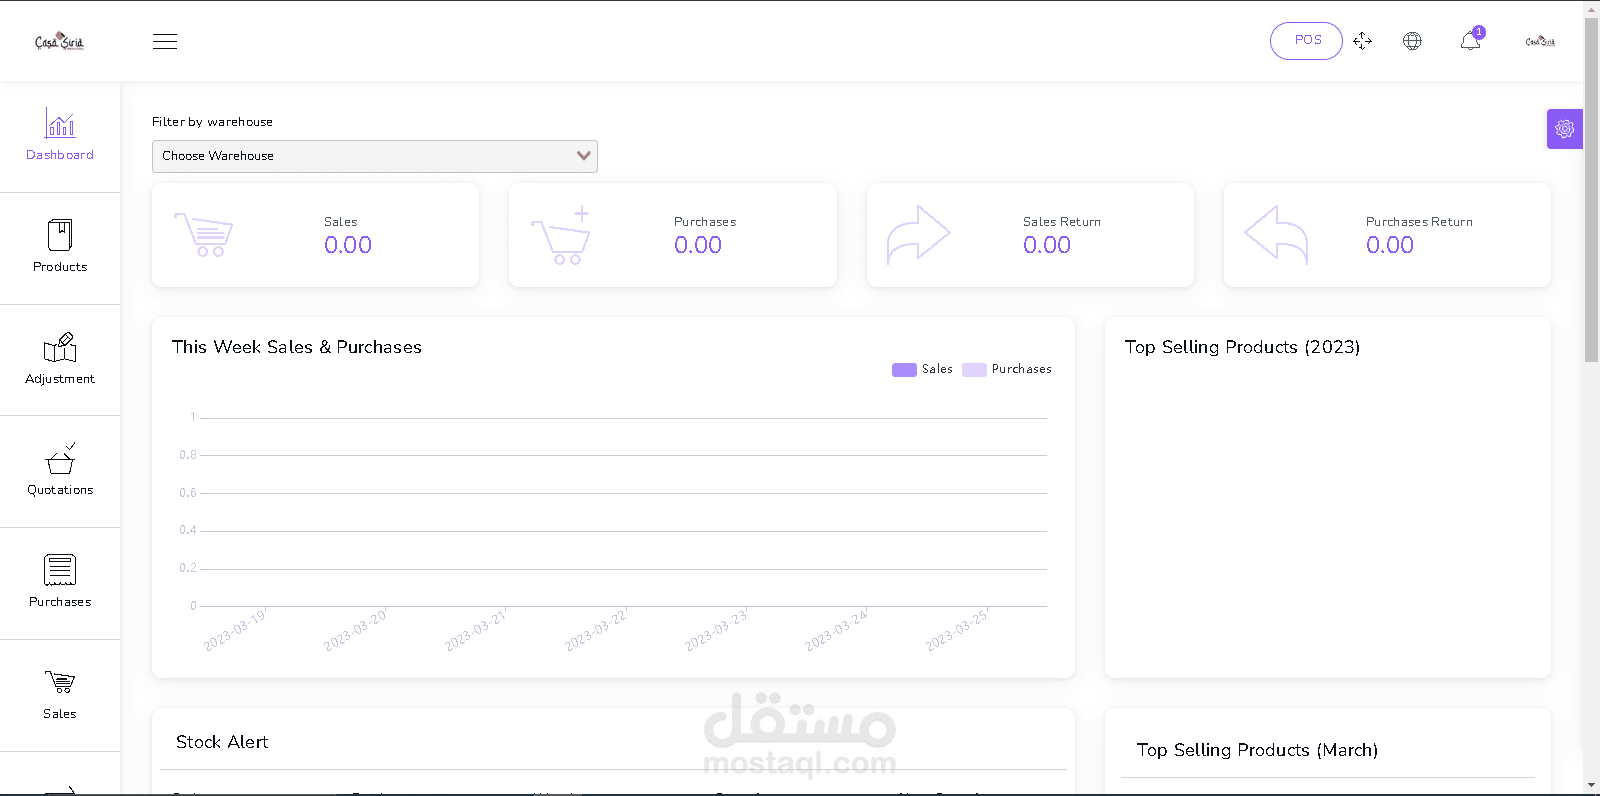This screenshot has width=1600, height=796.
Task: Click the fullscreen arrows icon
Action: [x=1362, y=41]
